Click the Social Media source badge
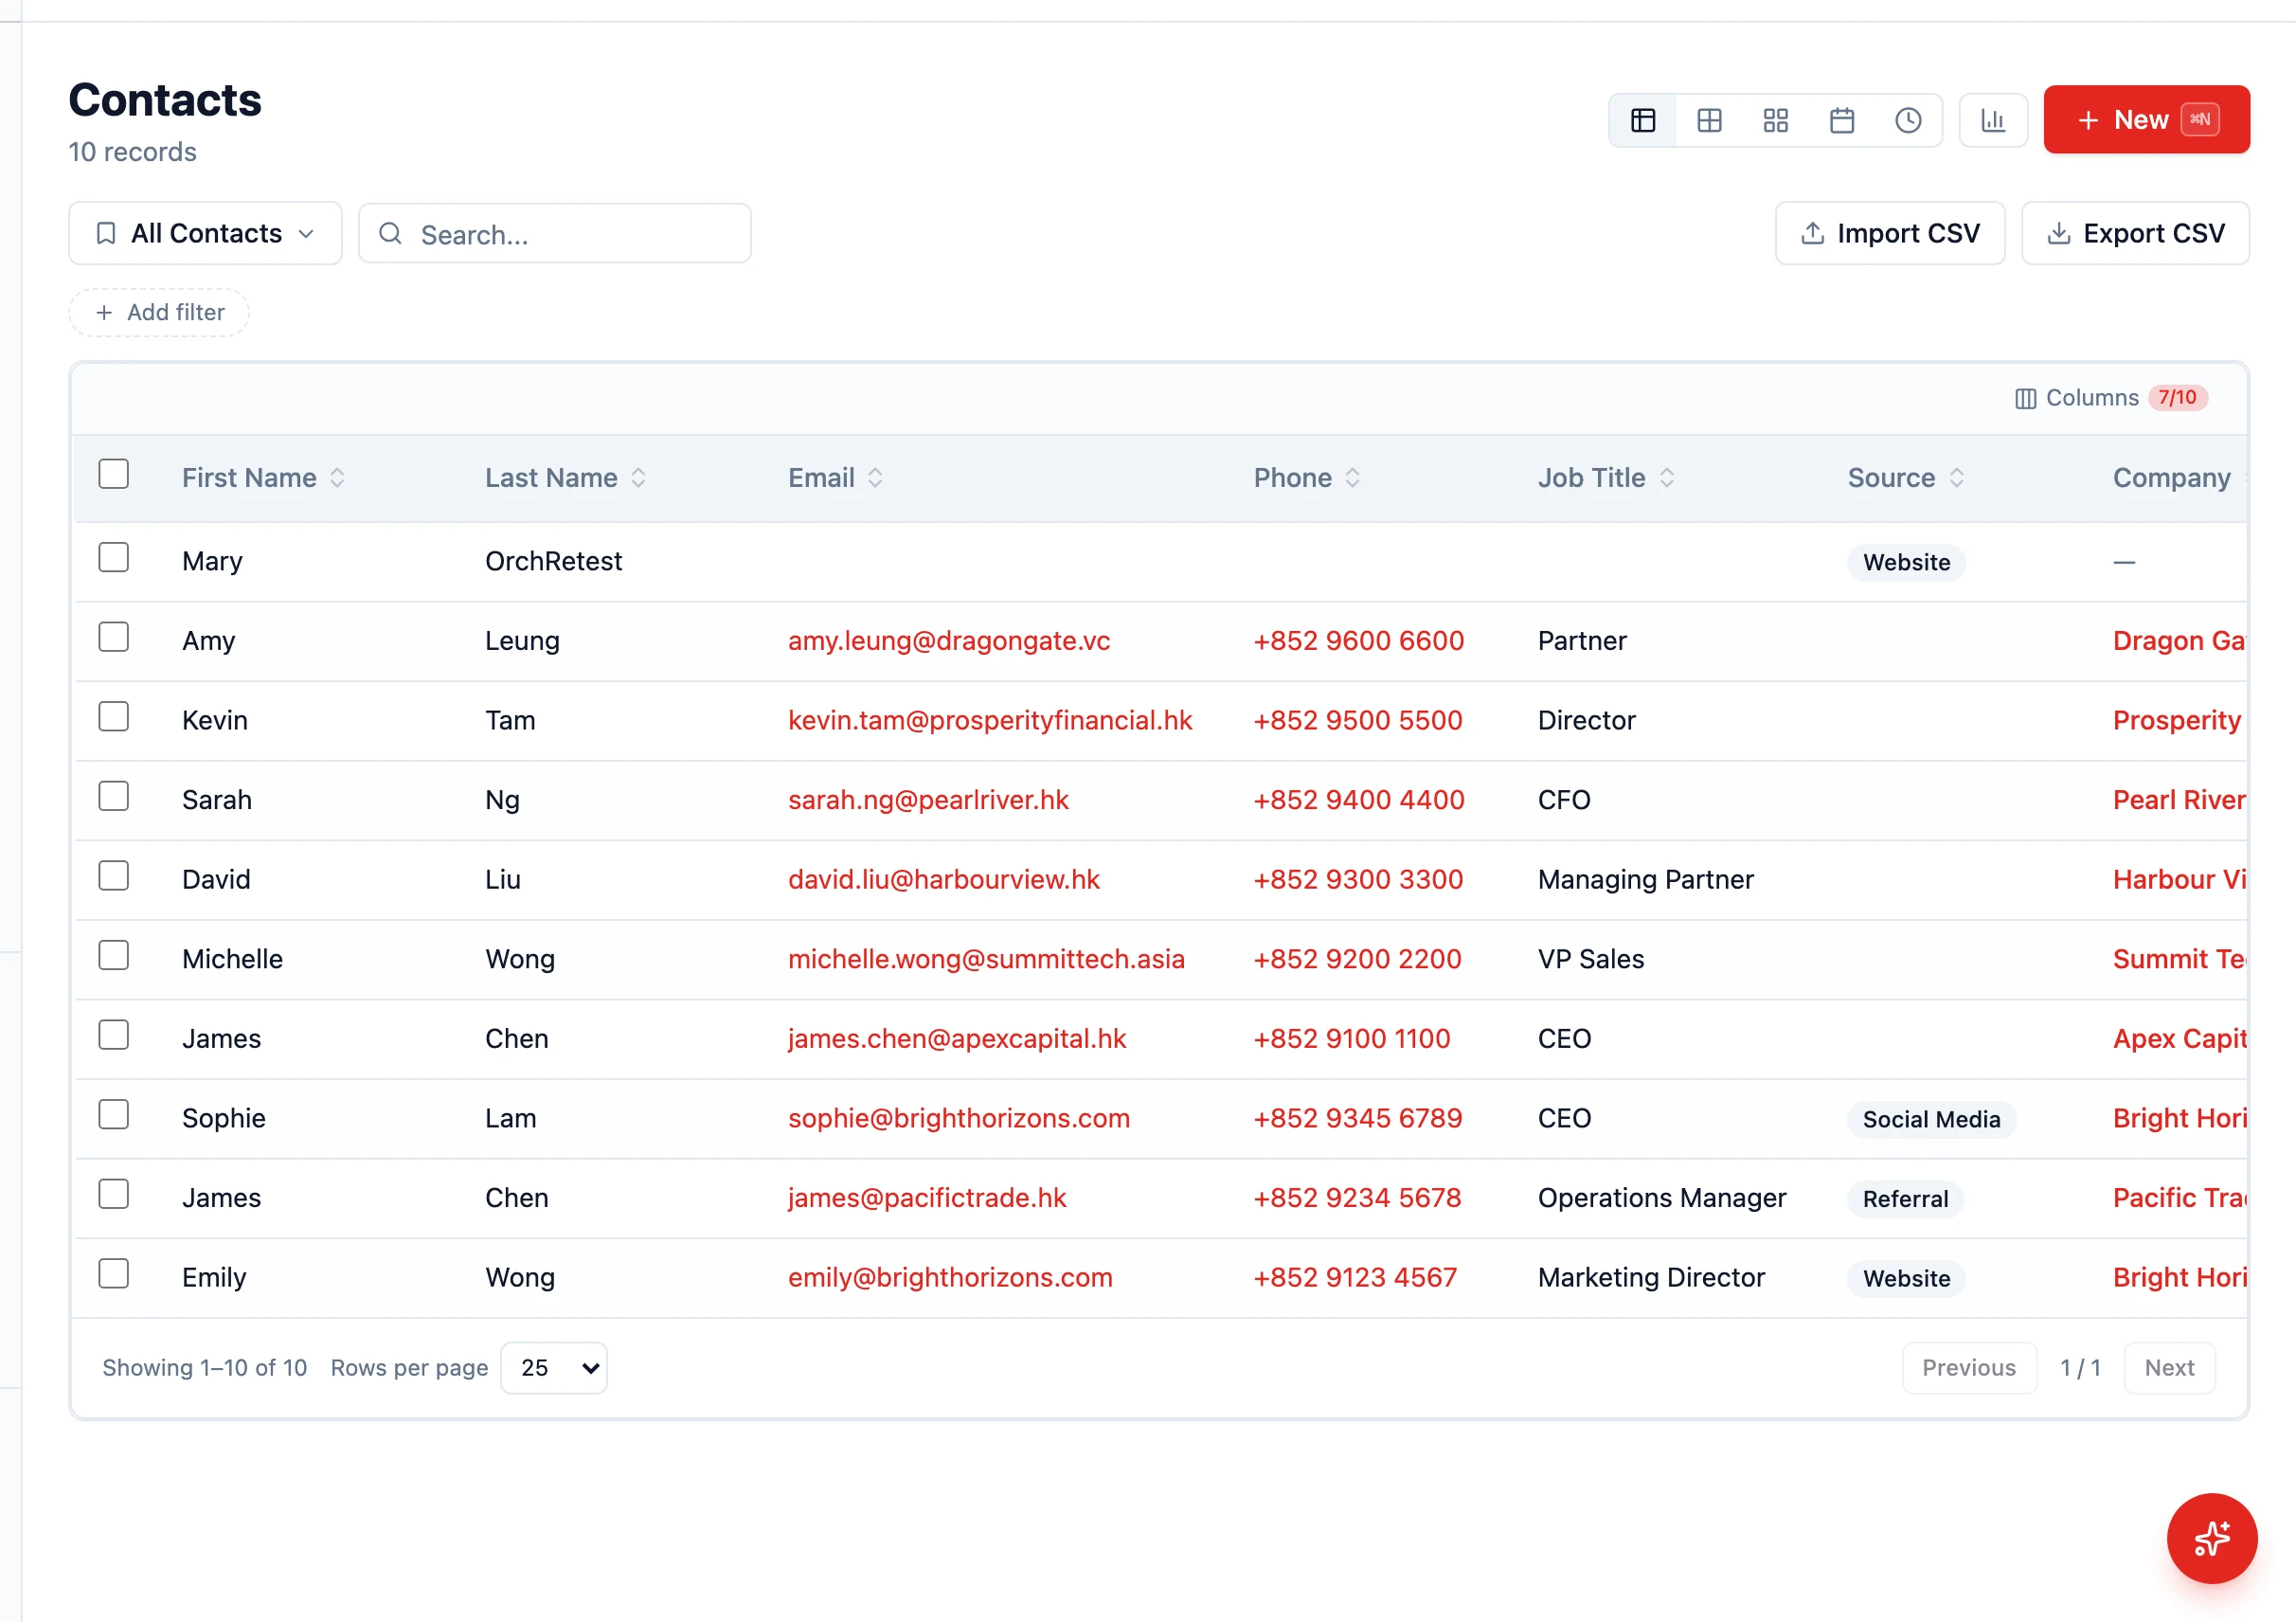Image resolution: width=2296 pixels, height=1622 pixels. [1931, 1119]
